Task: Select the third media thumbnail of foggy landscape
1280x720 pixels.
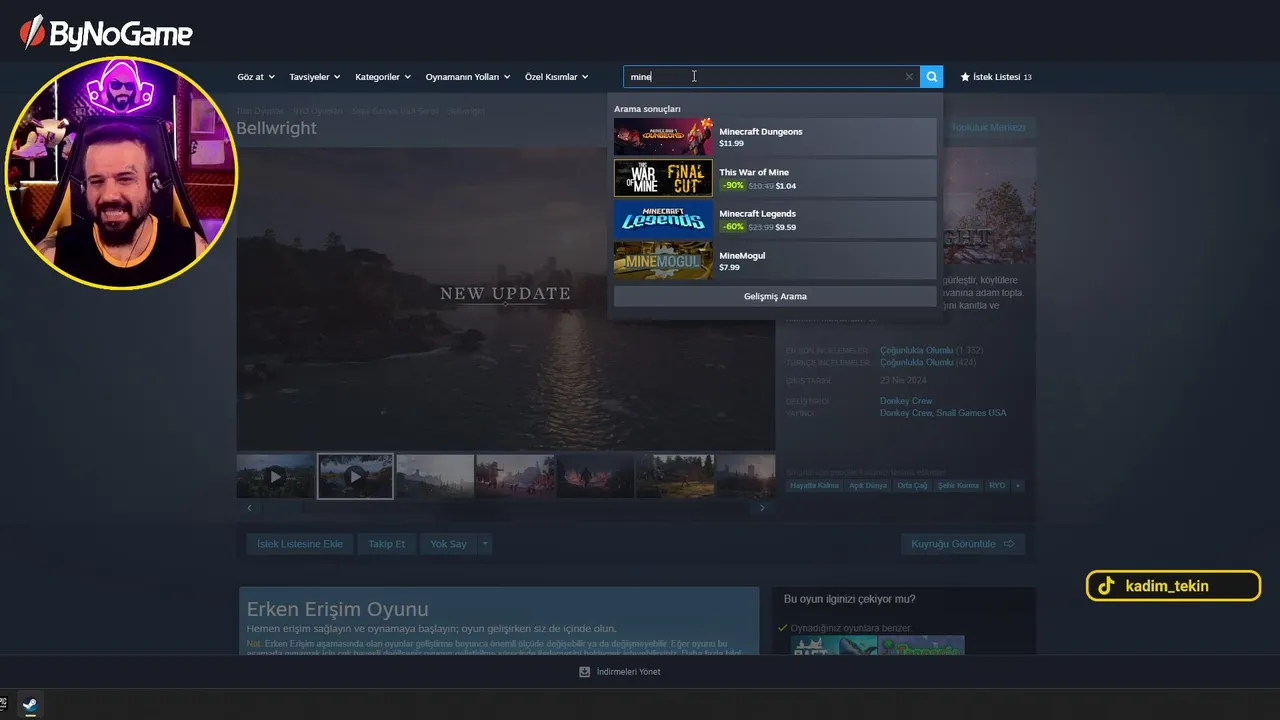Action: [x=435, y=477]
